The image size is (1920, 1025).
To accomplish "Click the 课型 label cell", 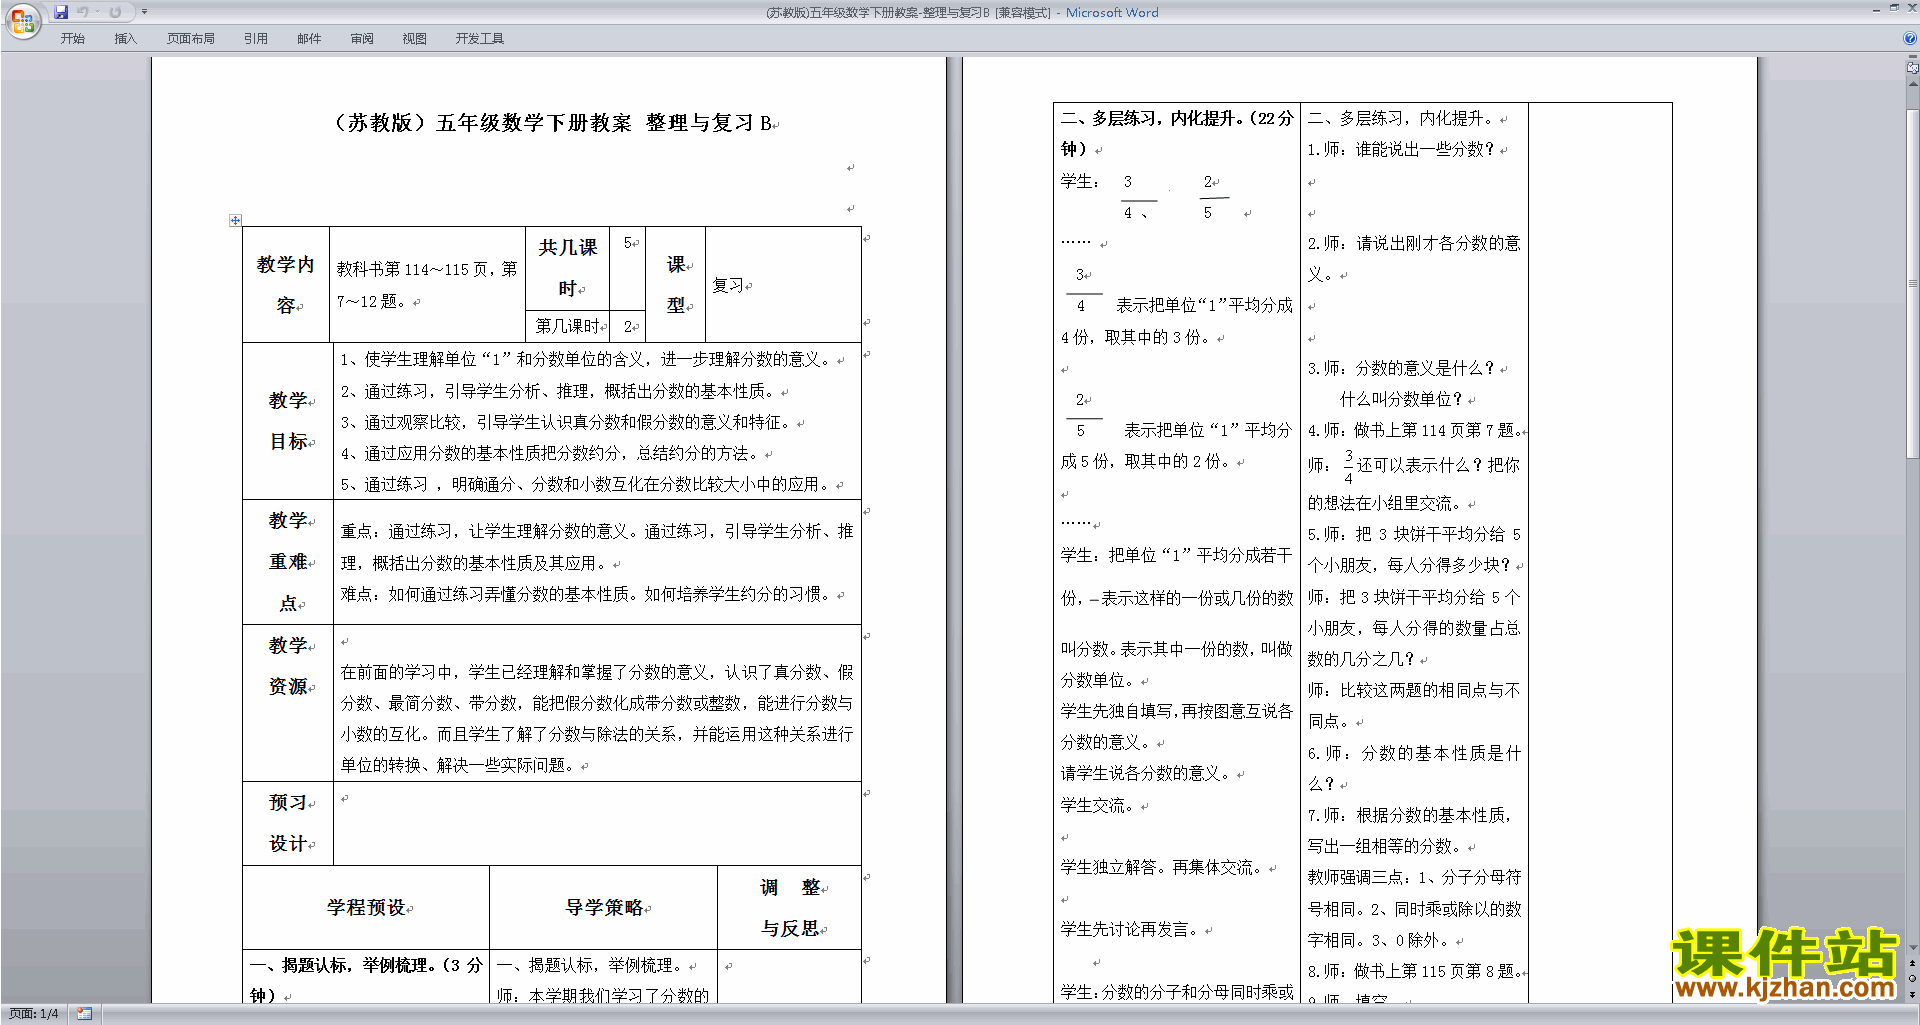I will tap(676, 285).
